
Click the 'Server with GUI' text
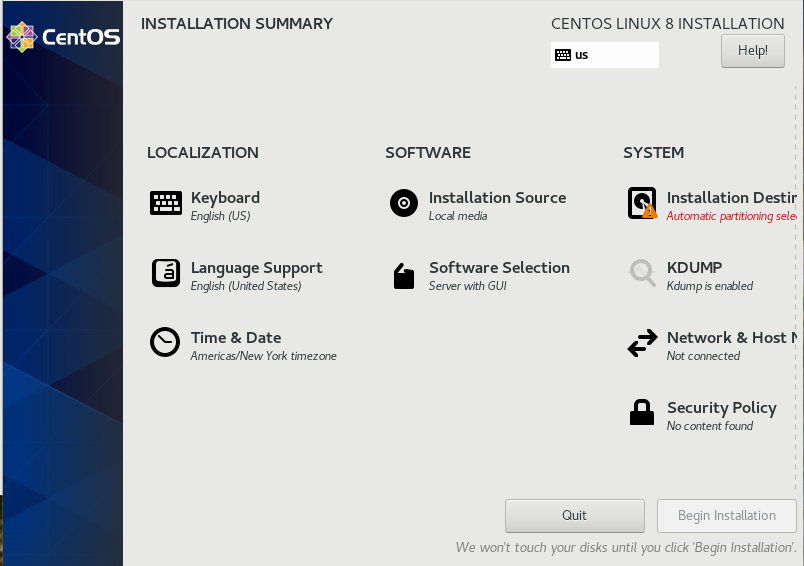pyautogui.click(x=468, y=286)
